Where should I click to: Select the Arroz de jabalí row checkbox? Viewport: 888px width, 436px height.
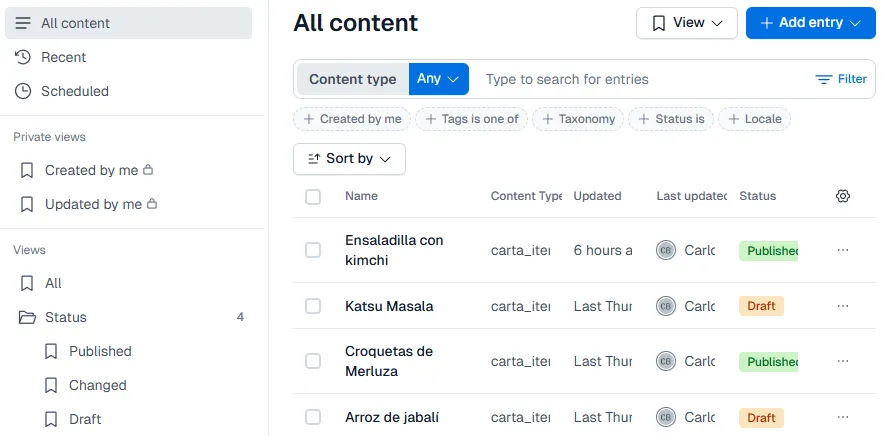pyautogui.click(x=313, y=417)
